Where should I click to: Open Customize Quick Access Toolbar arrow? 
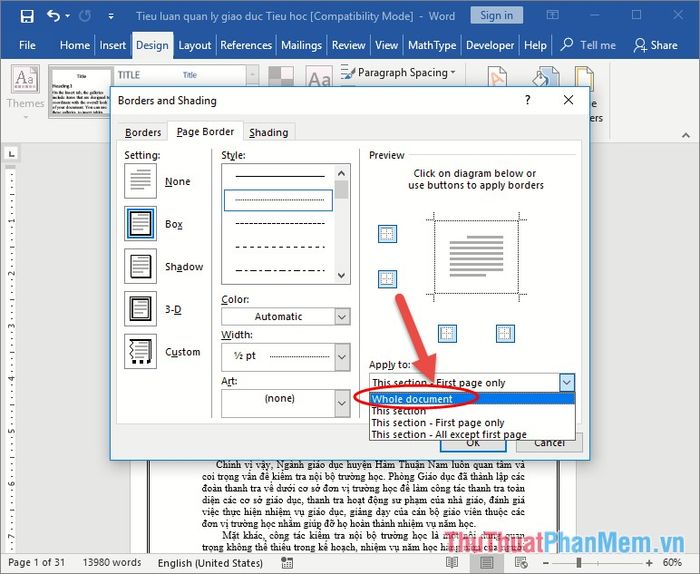[111, 17]
